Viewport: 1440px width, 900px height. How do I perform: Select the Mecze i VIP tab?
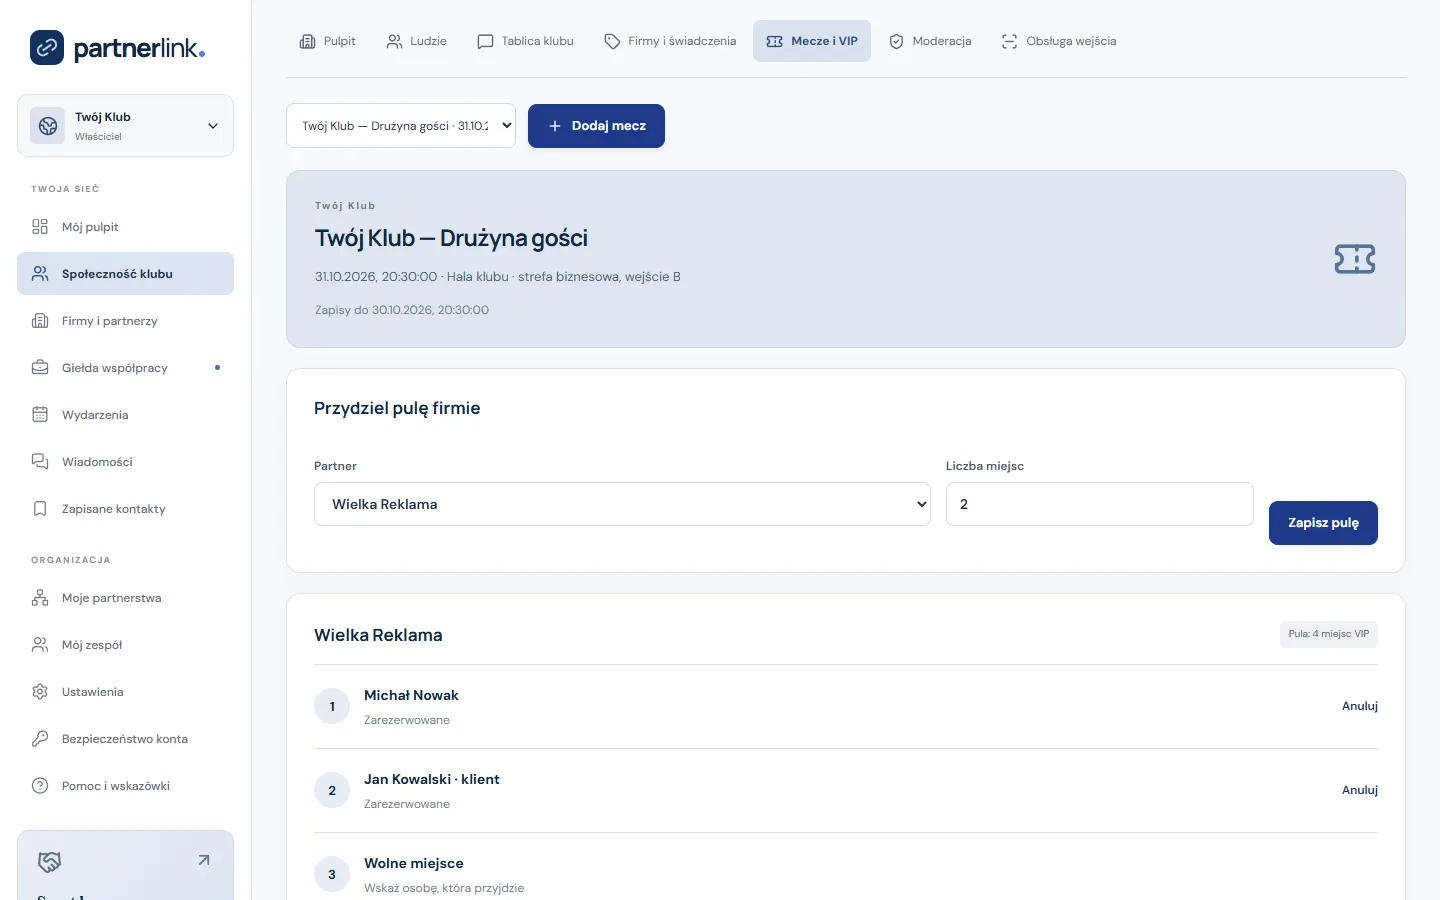pos(812,41)
